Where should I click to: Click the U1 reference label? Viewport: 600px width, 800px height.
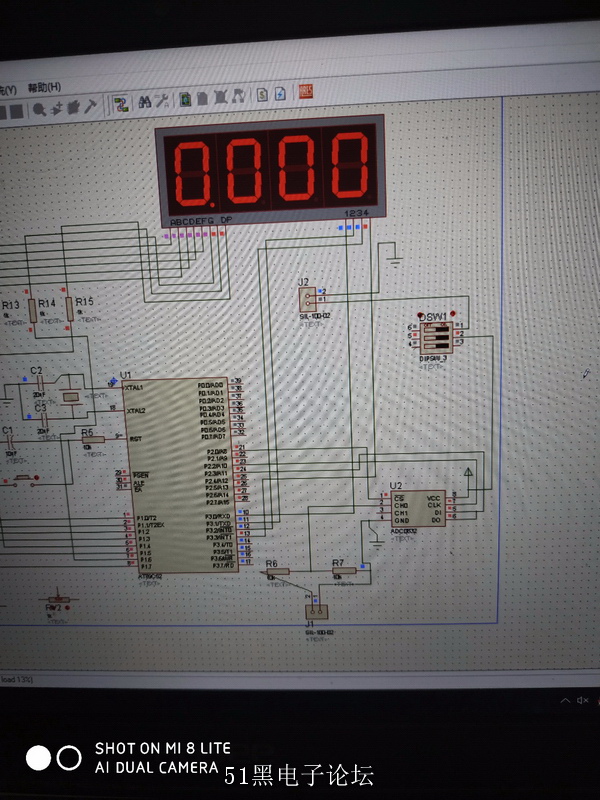(126, 376)
